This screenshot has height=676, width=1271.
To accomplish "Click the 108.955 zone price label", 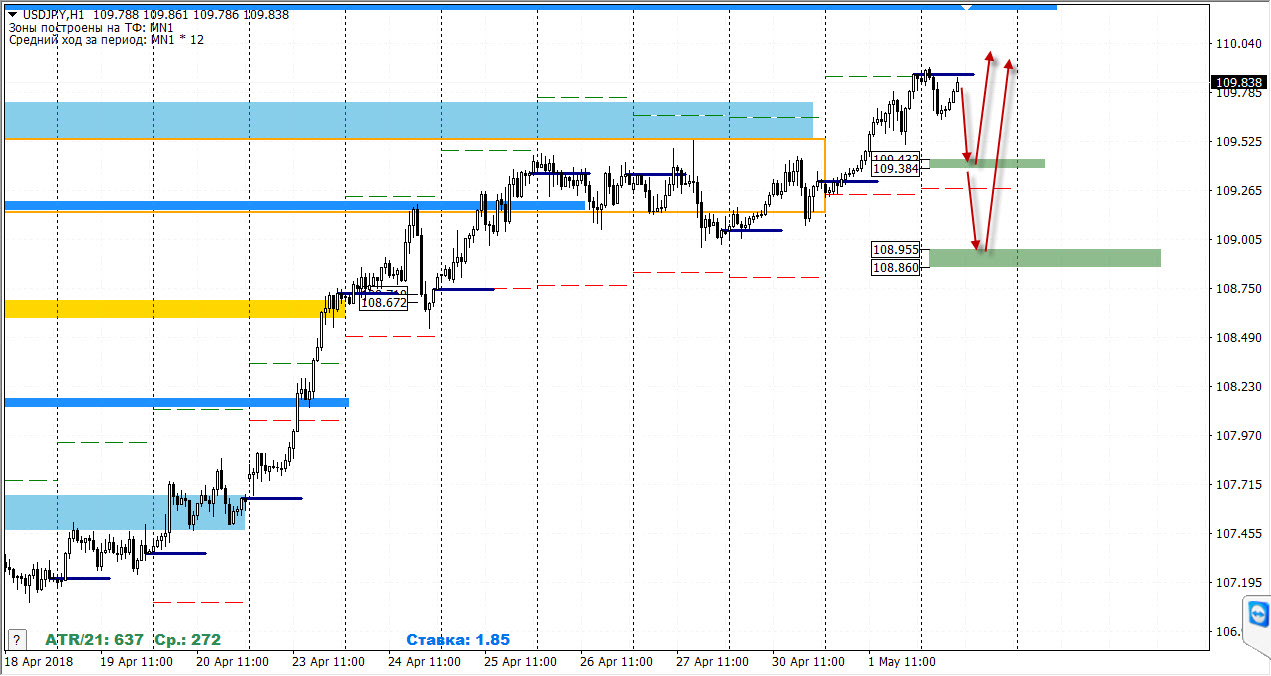I will [895, 250].
